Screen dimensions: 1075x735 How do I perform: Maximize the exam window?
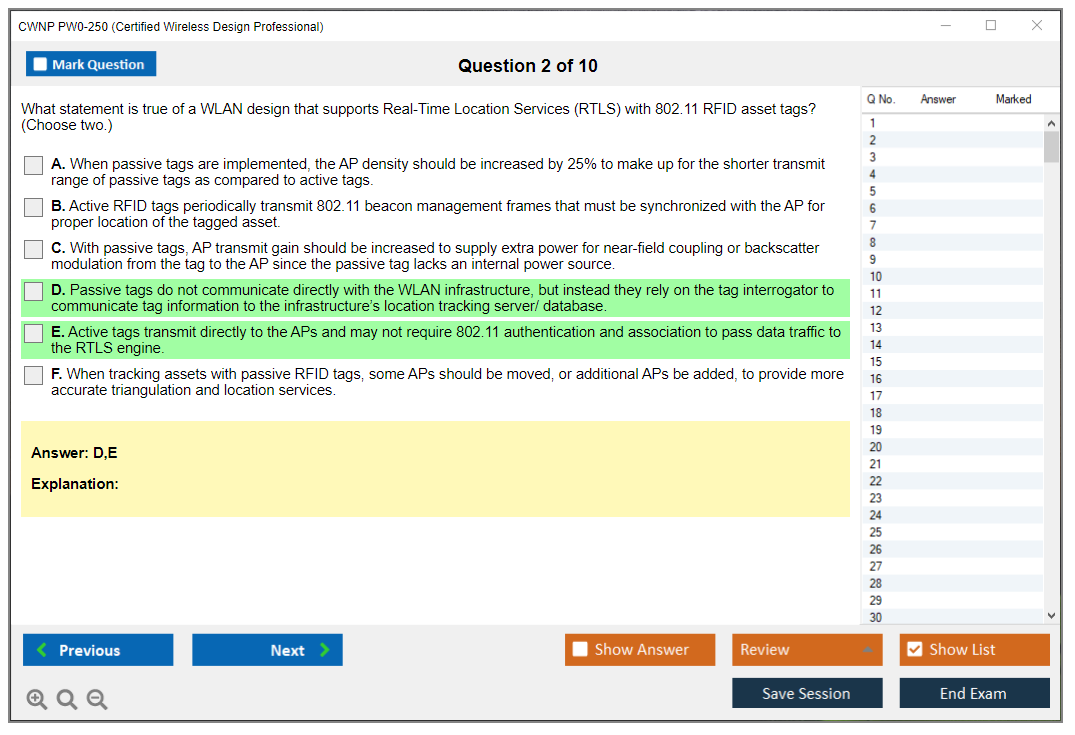point(991,26)
